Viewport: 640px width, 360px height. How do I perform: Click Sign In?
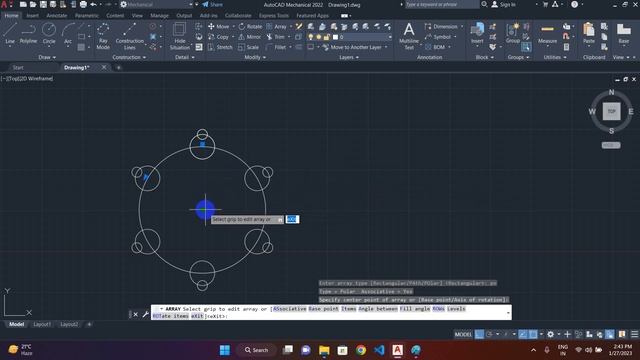tap(503, 4)
